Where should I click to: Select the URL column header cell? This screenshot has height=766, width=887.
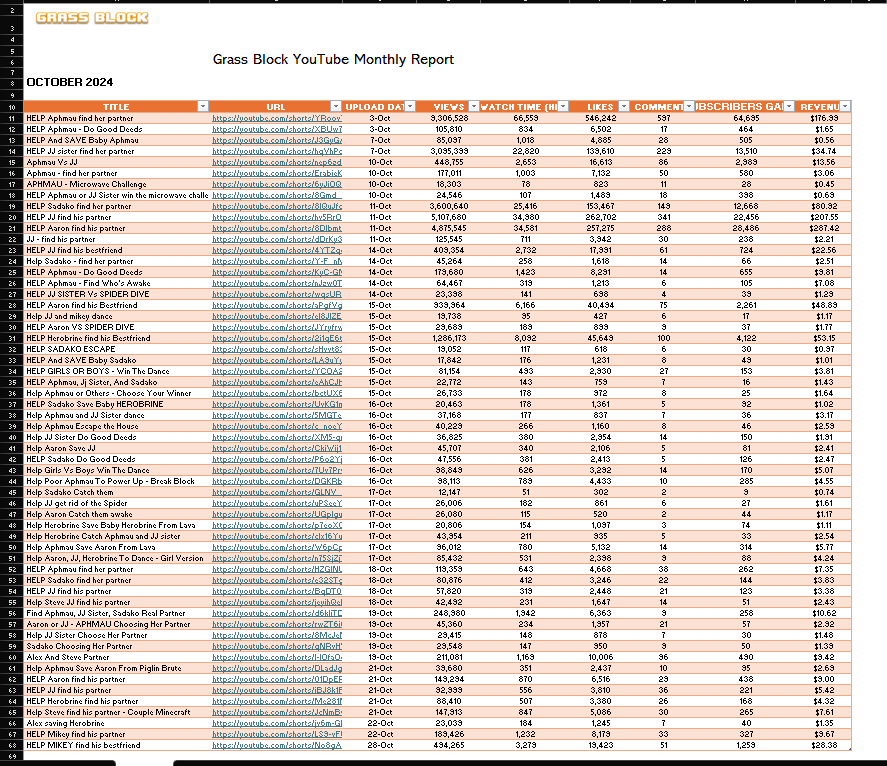276,106
